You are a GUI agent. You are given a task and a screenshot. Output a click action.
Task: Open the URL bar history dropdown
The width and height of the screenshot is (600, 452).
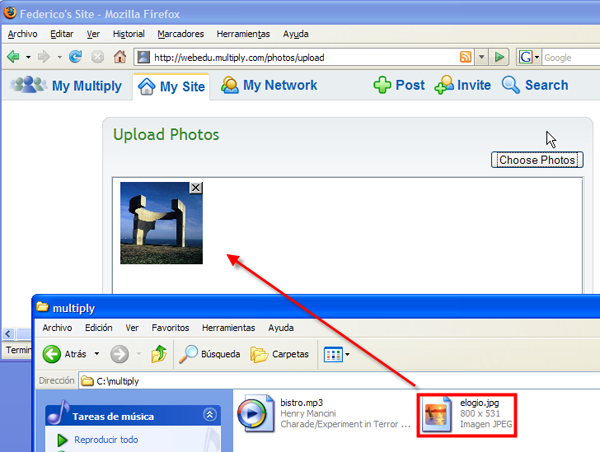(482, 57)
